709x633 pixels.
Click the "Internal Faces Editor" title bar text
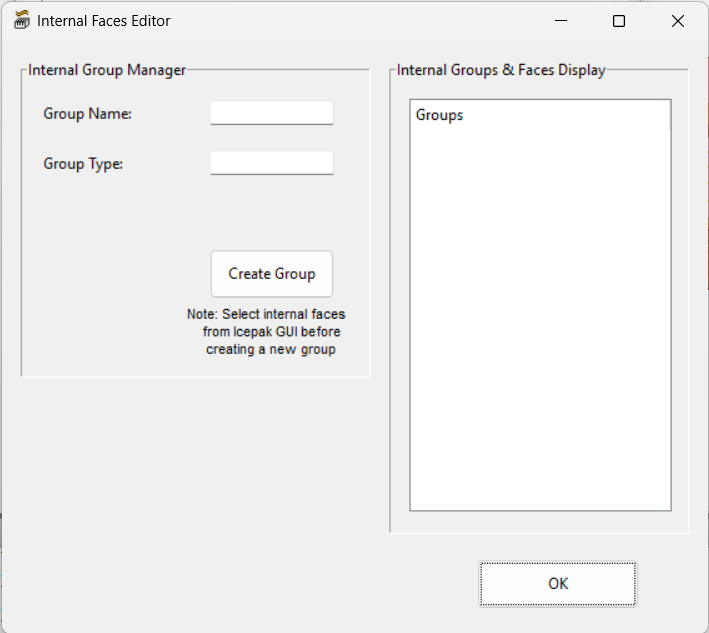click(x=104, y=21)
